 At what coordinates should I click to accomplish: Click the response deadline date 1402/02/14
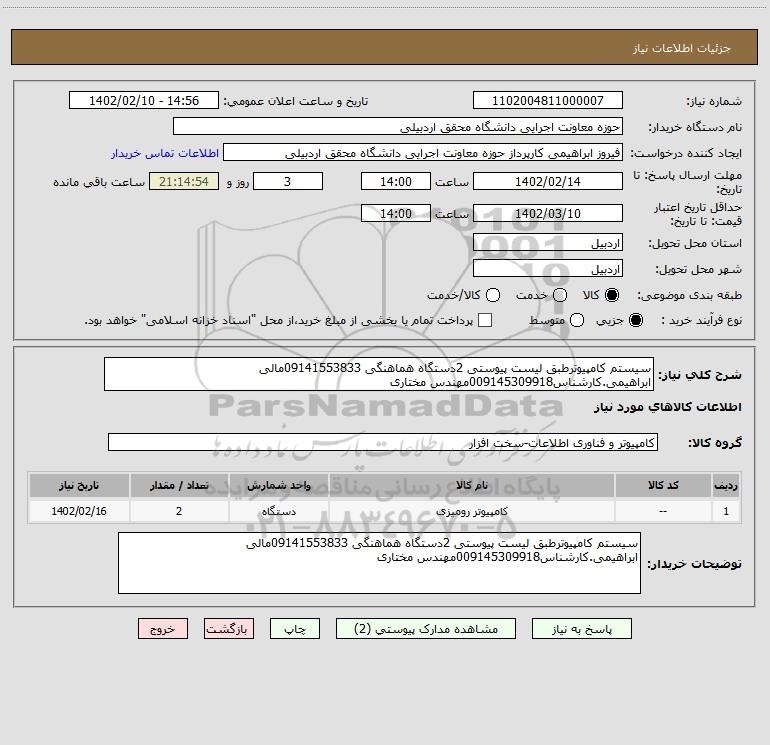coord(548,181)
